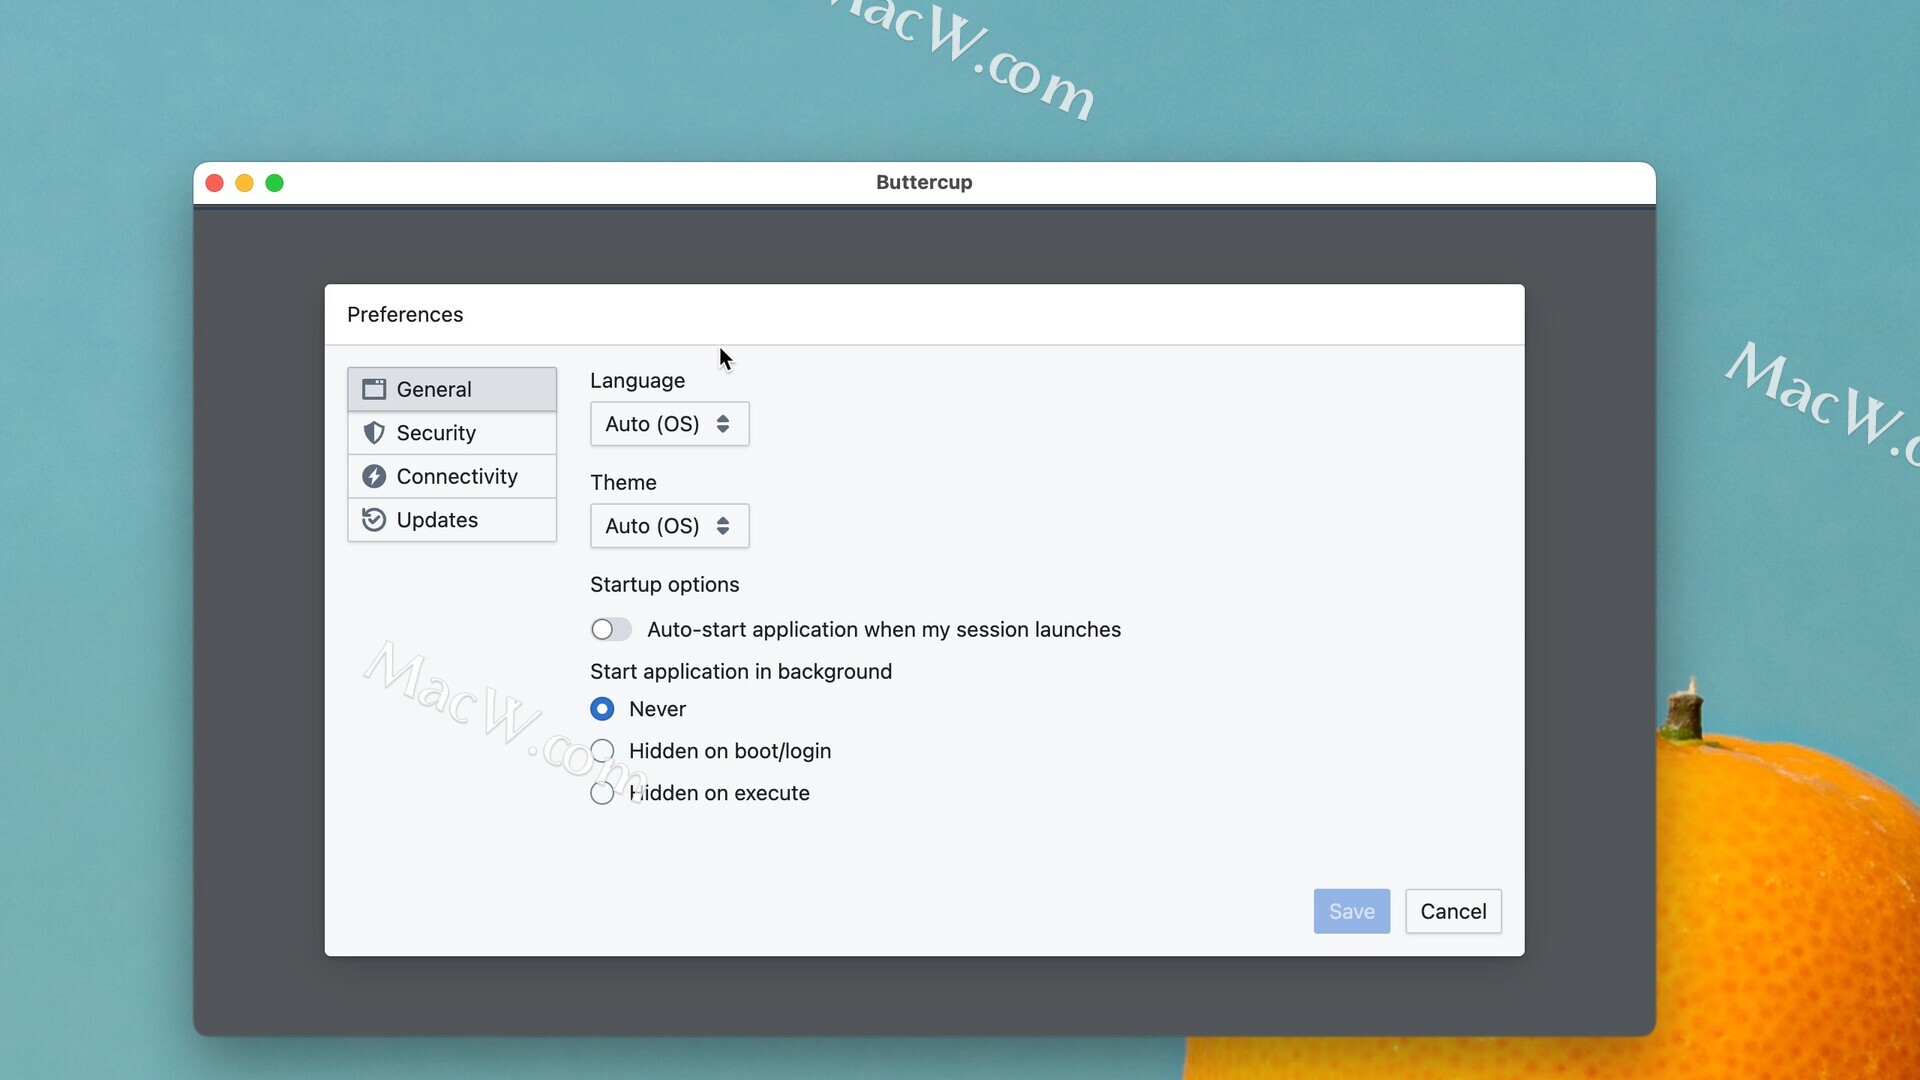Click the Preferences dialog title
Image resolution: width=1920 pixels, height=1080 pixels.
click(x=405, y=315)
